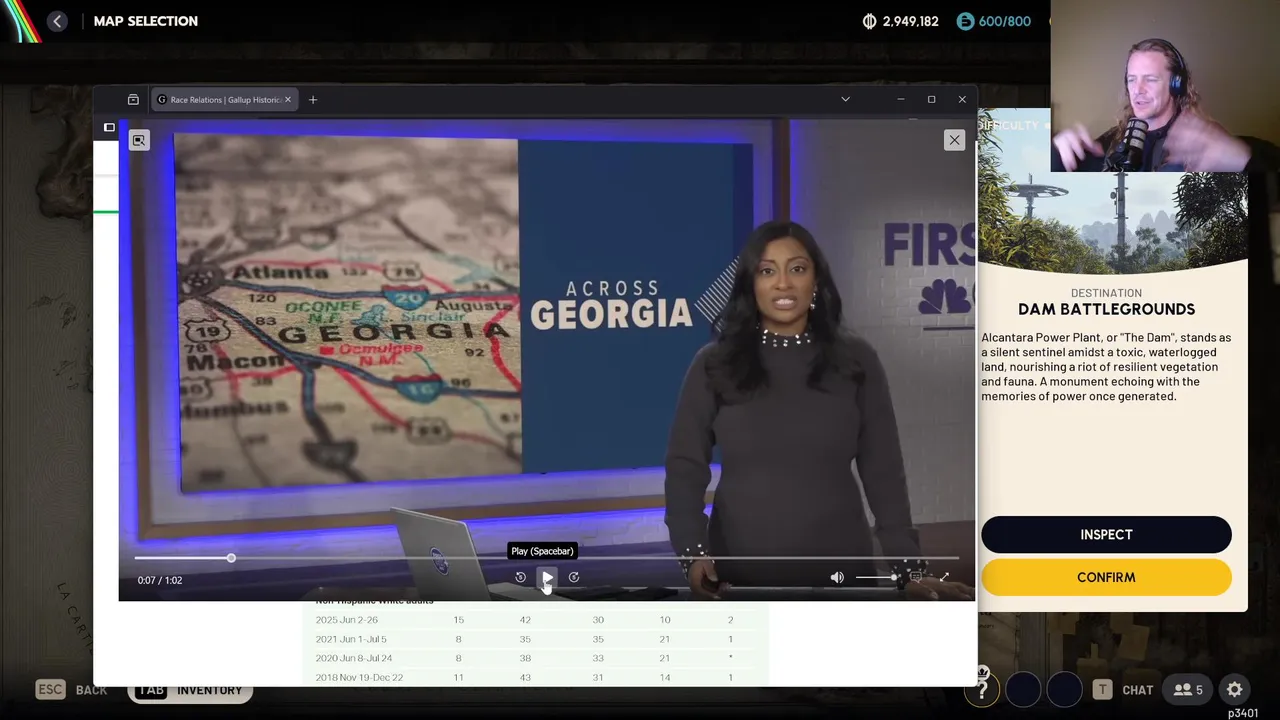Screen dimensions: 1280x720
Task: Click the value 38 in the 2020 row
Action: click(x=525, y=658)
